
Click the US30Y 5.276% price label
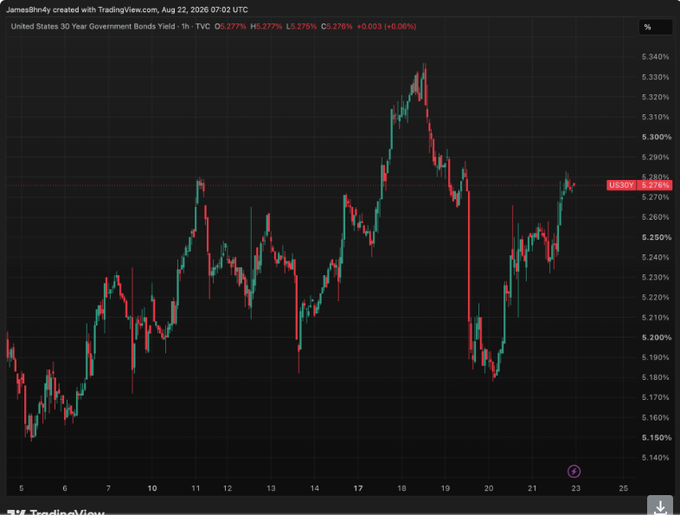pyautogui.click(x=639, y=186)
